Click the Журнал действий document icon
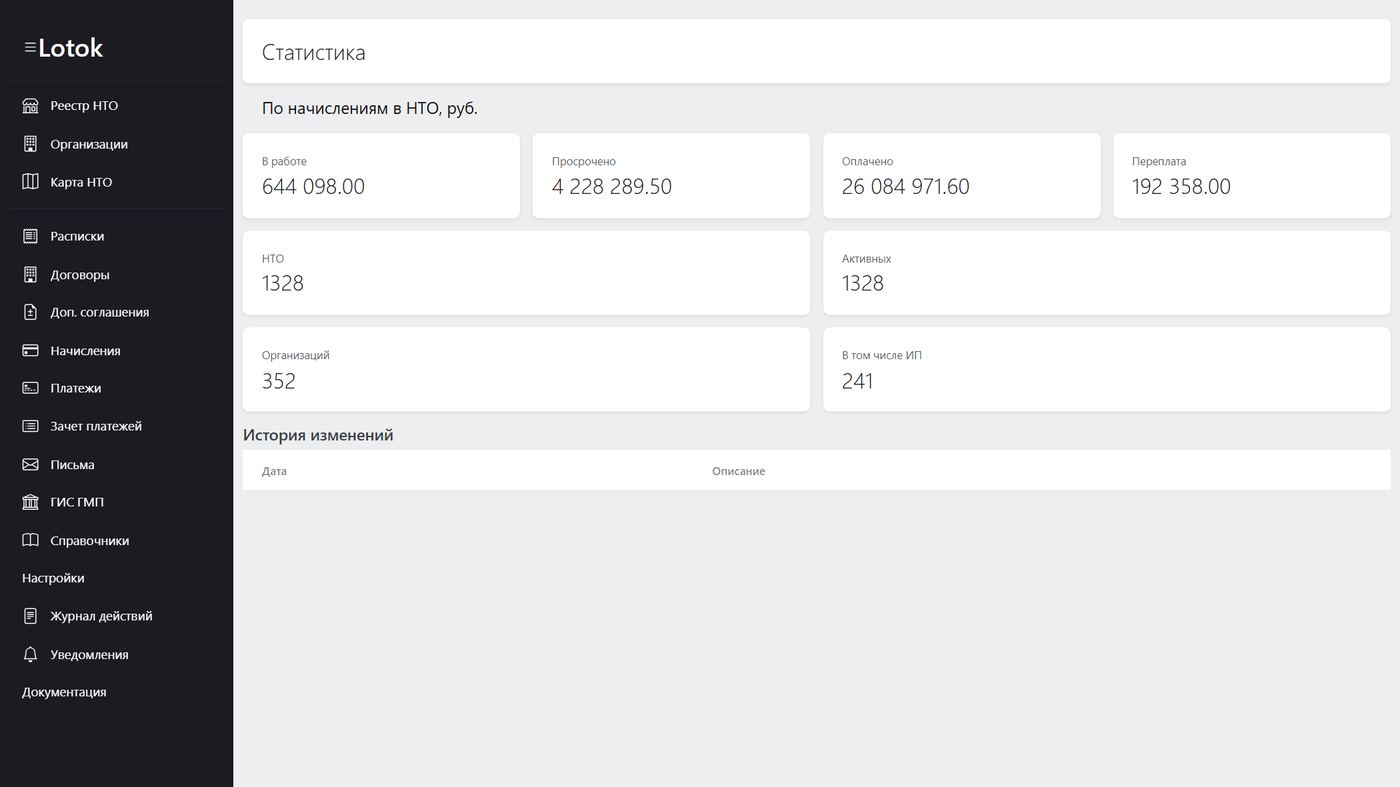Image resolution: width=1400 pixels, height=787 pixels. coord(30,616)
